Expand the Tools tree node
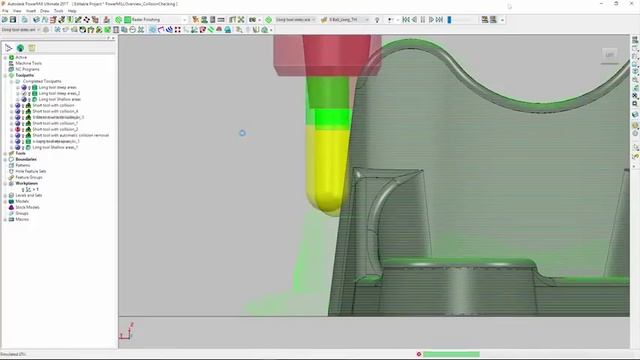This screenshot has width=640, height=360. click(x=5, y=153)
